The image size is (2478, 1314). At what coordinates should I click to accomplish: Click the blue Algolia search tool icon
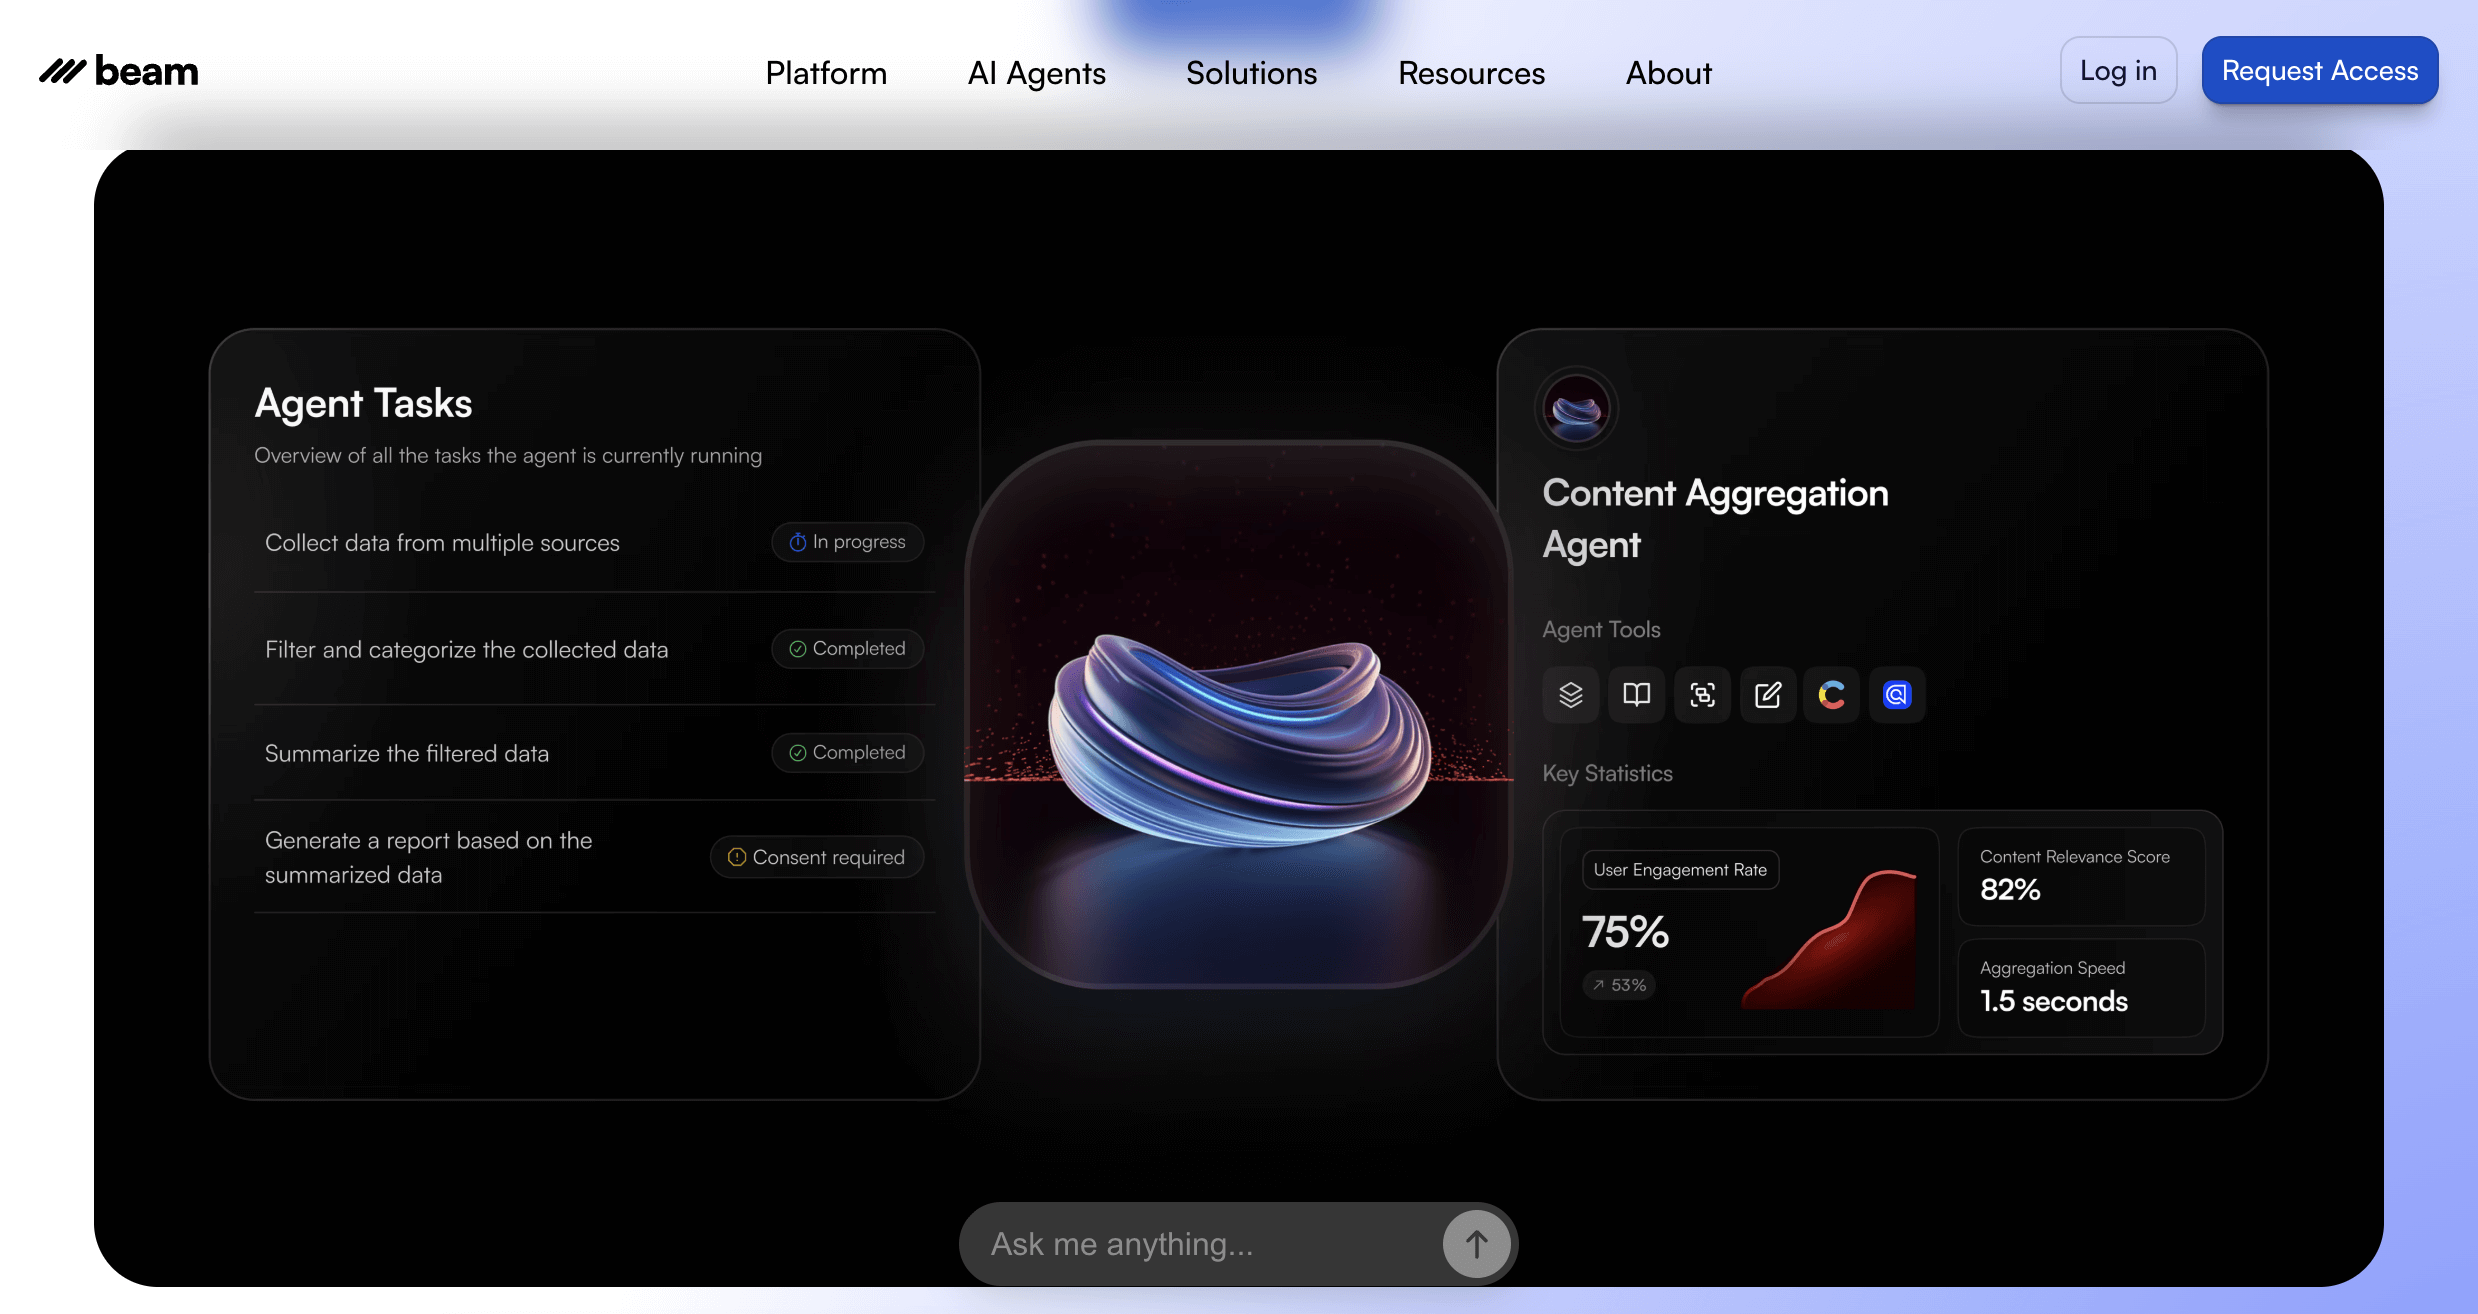(x=1896, y=694)
